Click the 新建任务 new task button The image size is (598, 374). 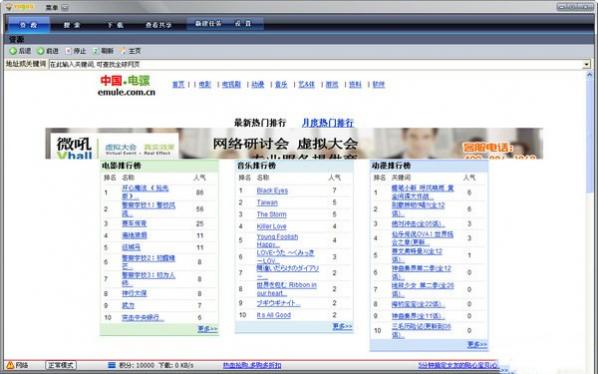[208, 23]
